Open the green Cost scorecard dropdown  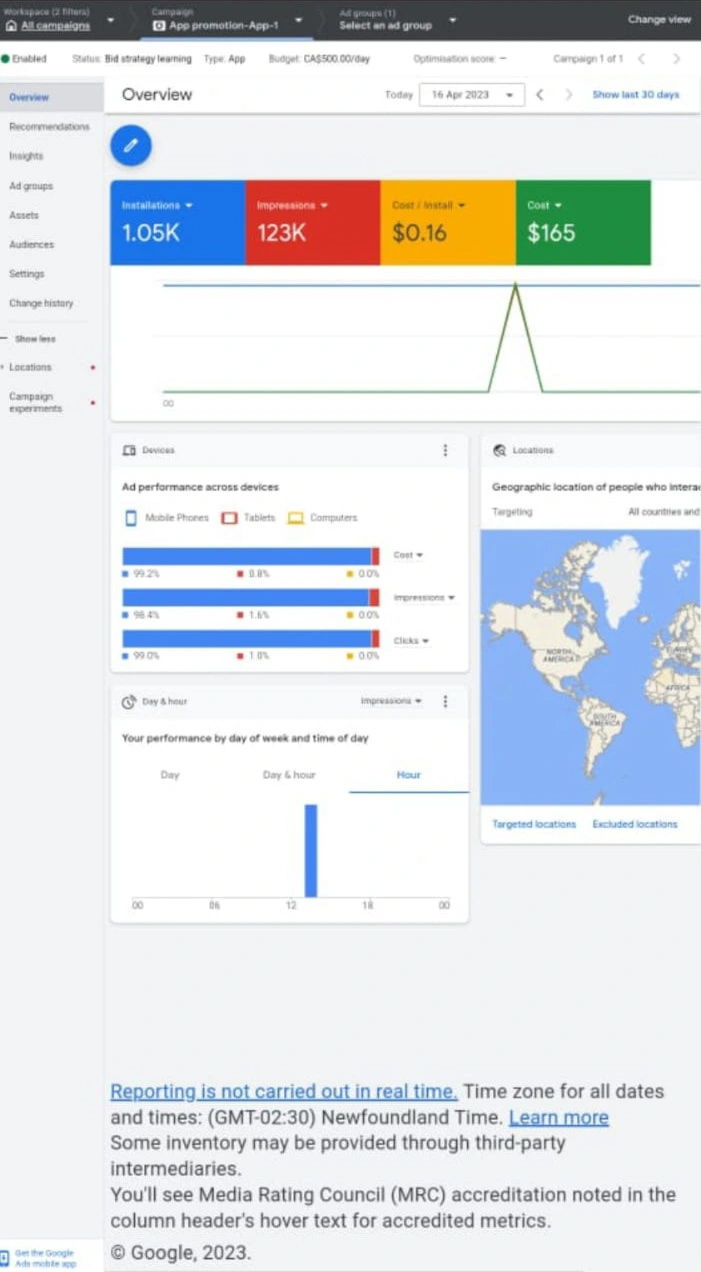(x=557, y=205)
